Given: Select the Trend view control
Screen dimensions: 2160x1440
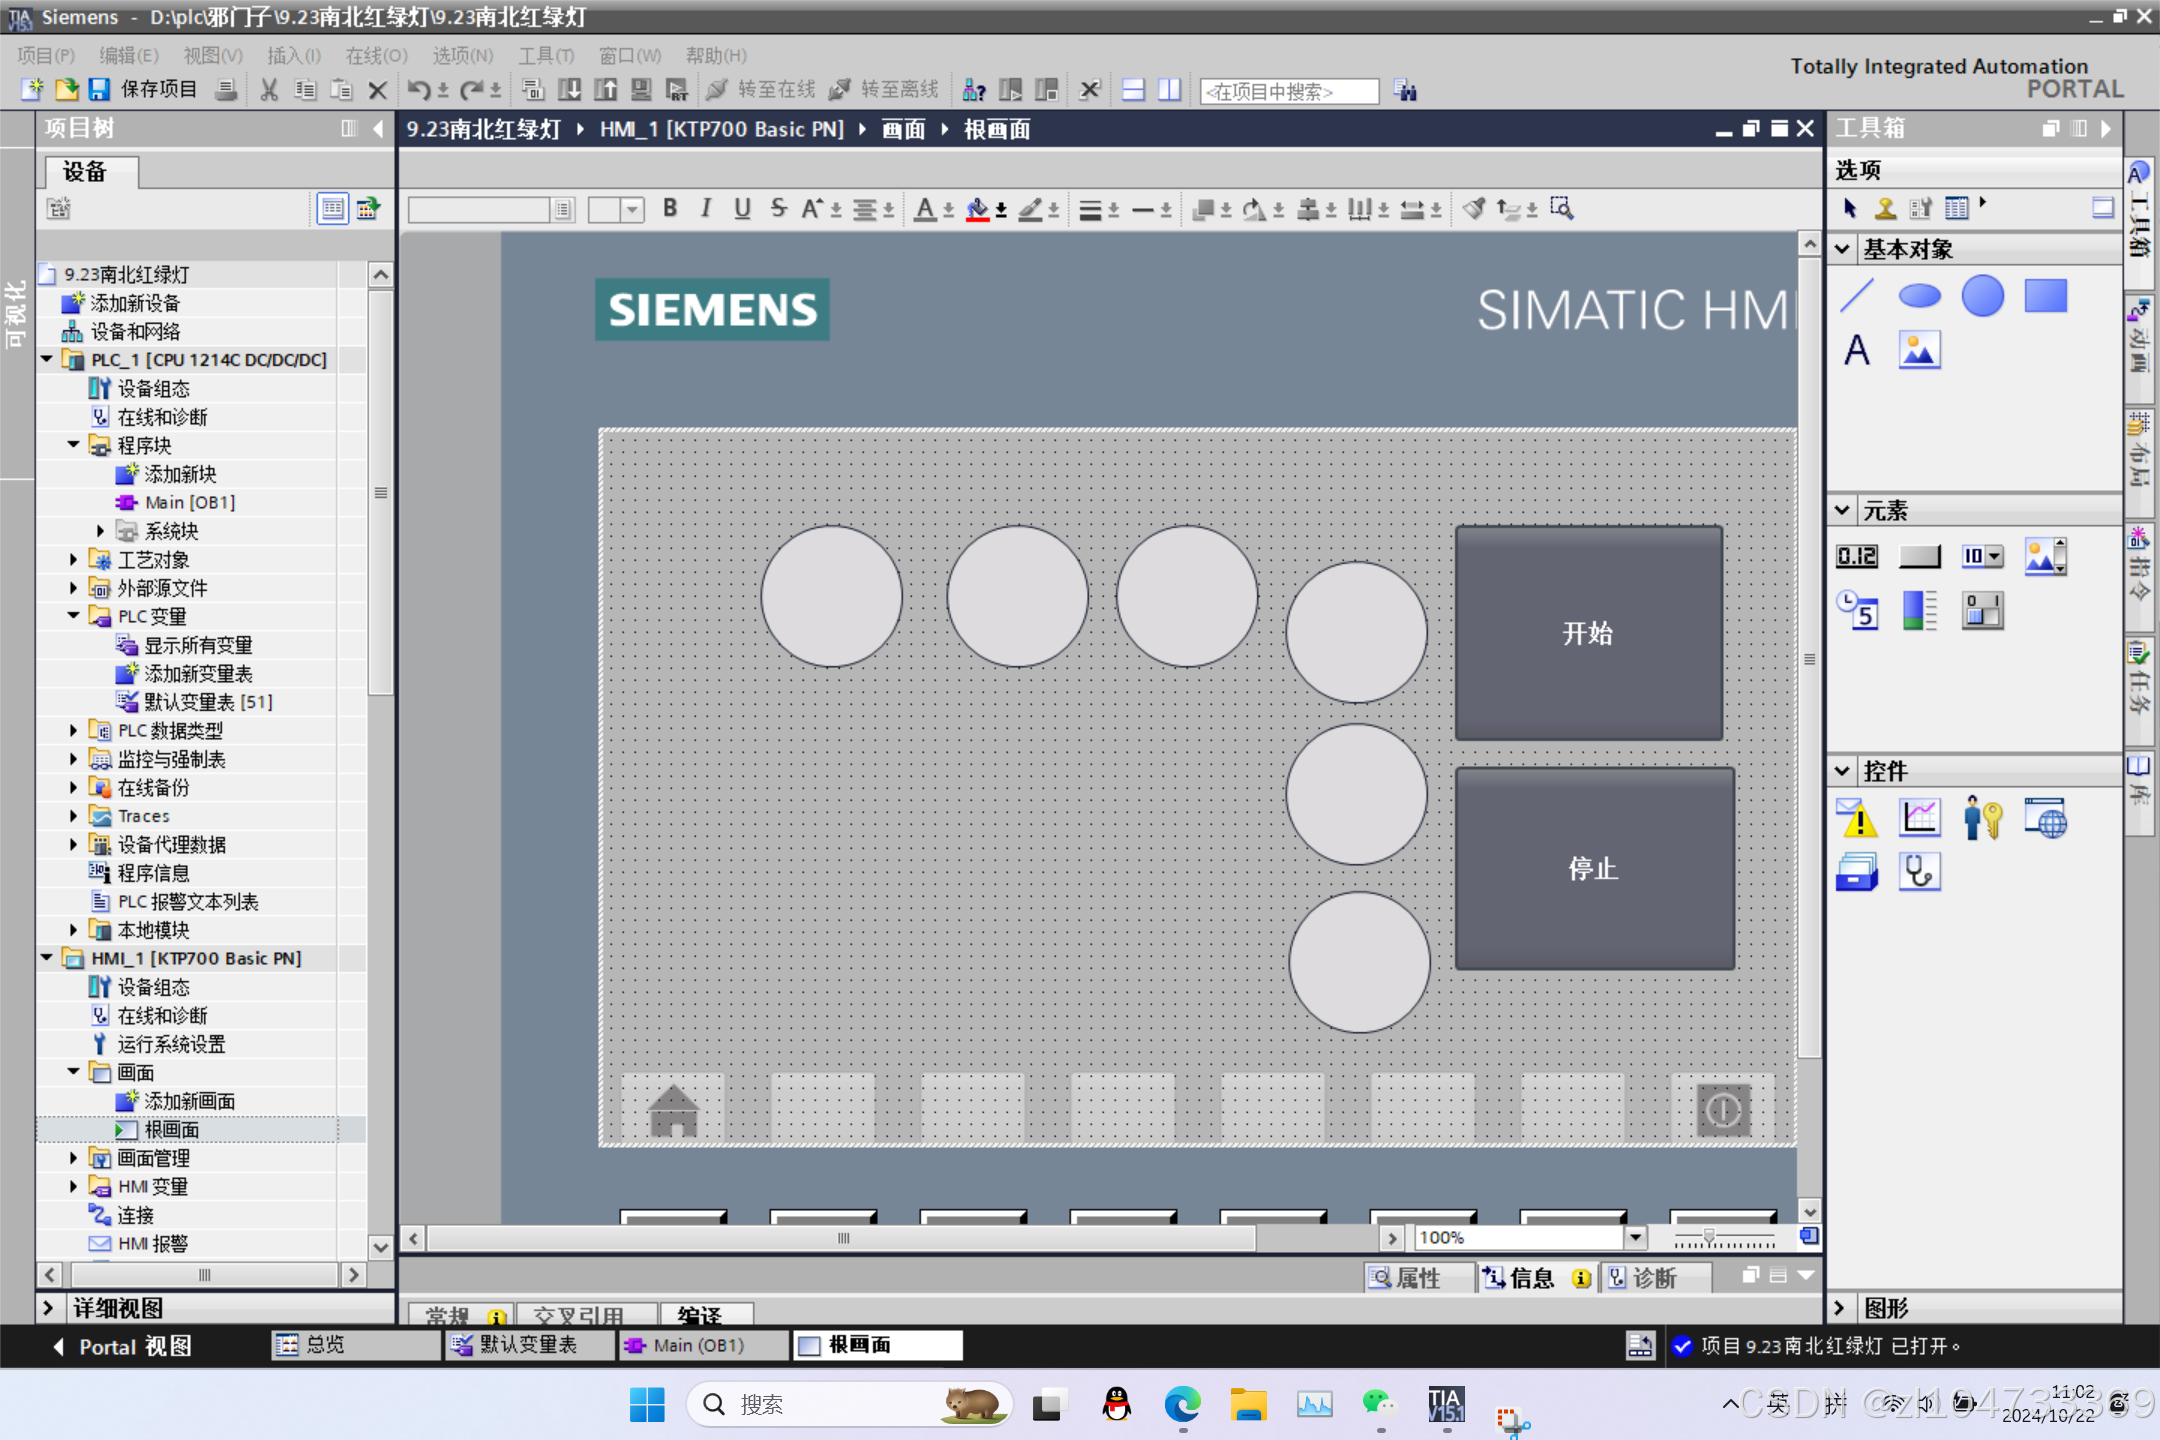Looking at the screenshot, I should (x=1919, y=818).
